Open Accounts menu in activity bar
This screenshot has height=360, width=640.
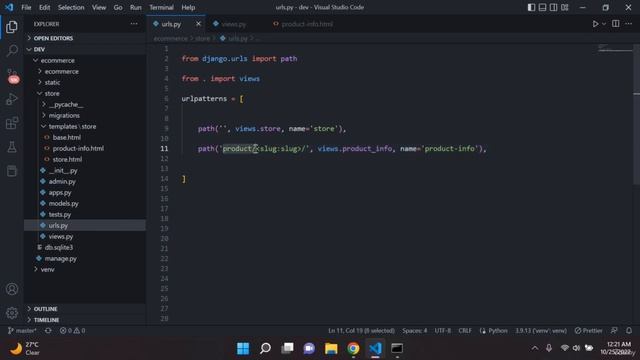(12, 289)
